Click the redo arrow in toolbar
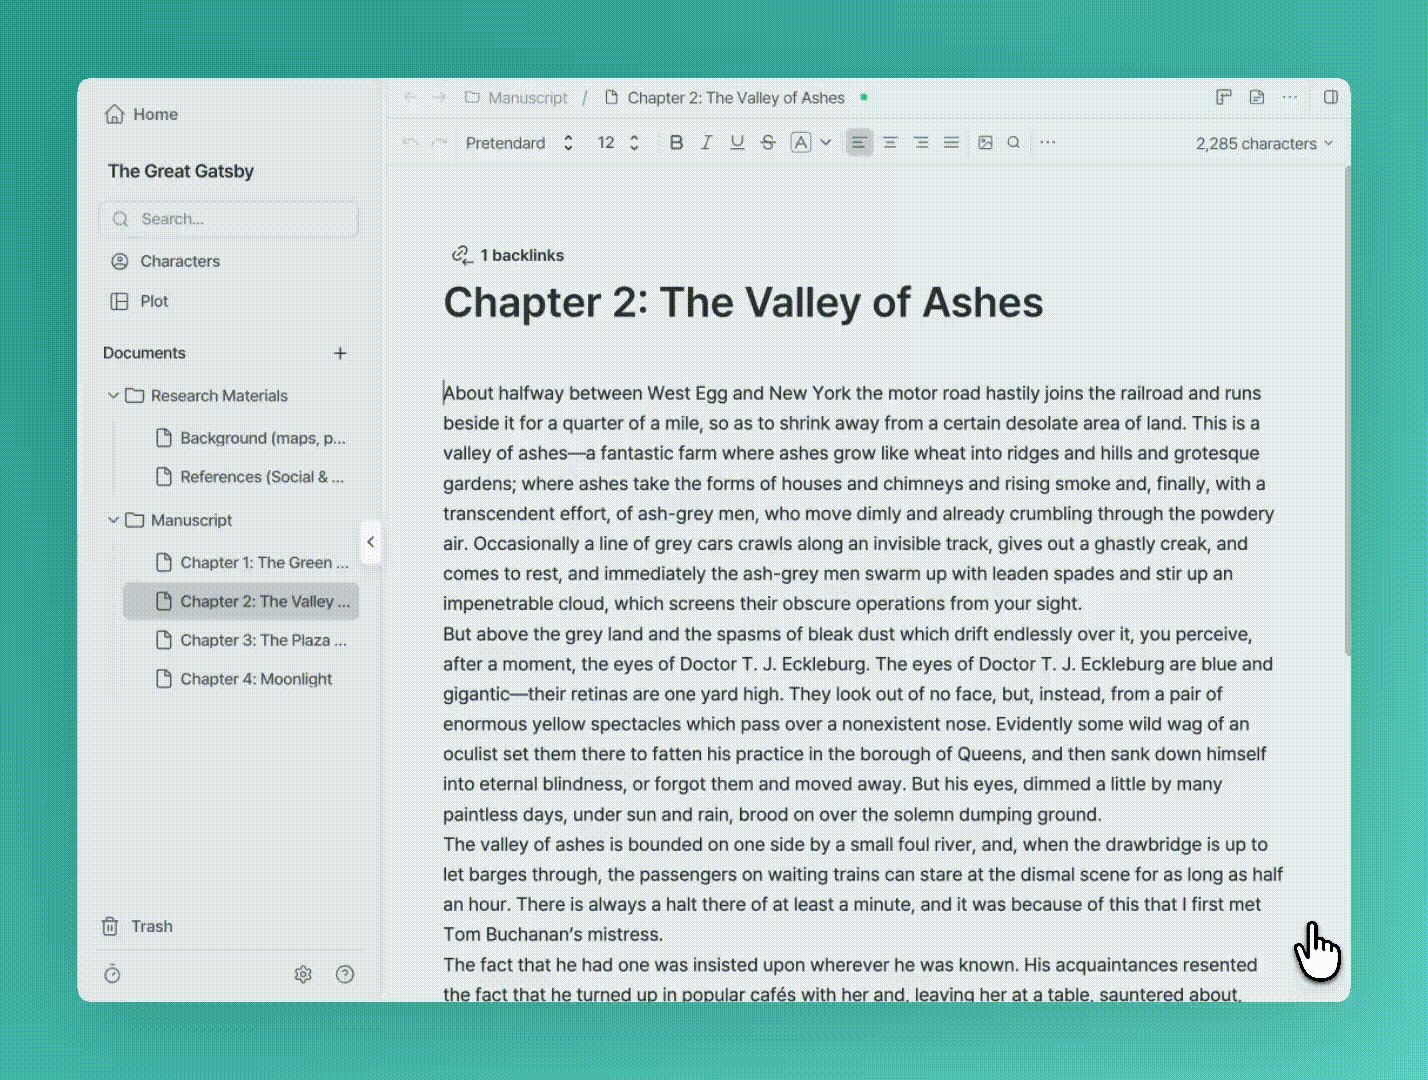This screenshot has height=1080, width=1428. (x=438, y=143)
